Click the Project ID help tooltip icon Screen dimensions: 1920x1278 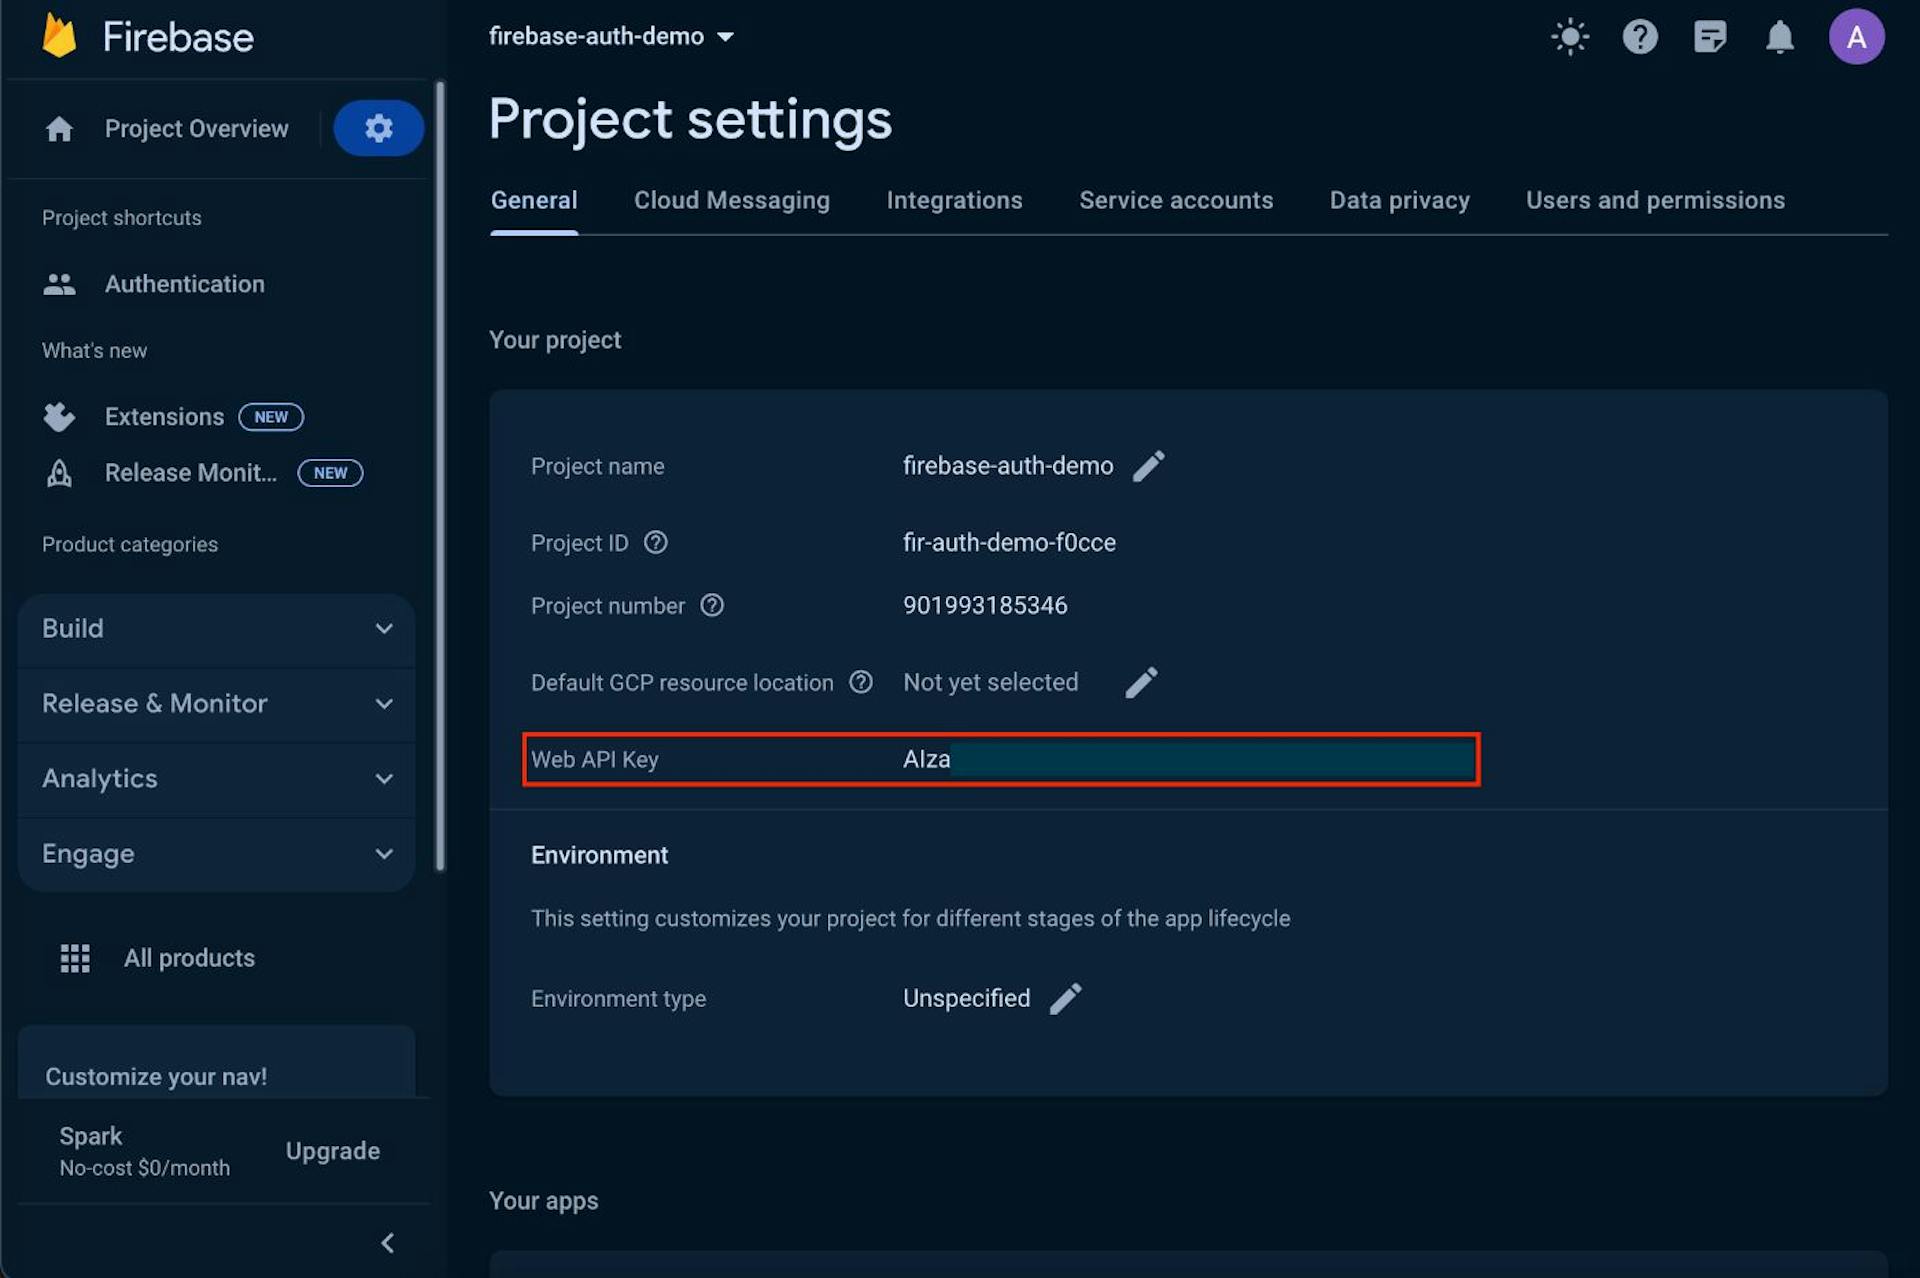coord(656,542)
